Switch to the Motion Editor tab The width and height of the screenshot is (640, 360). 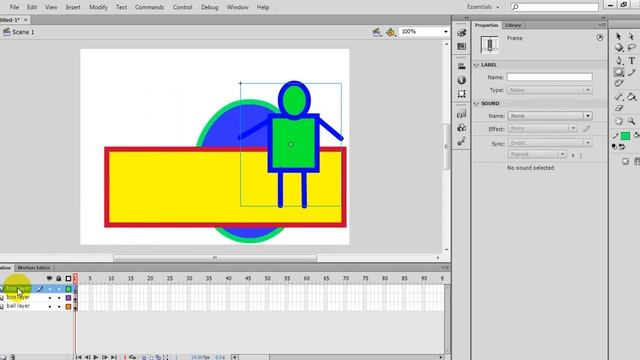(34, 268)
